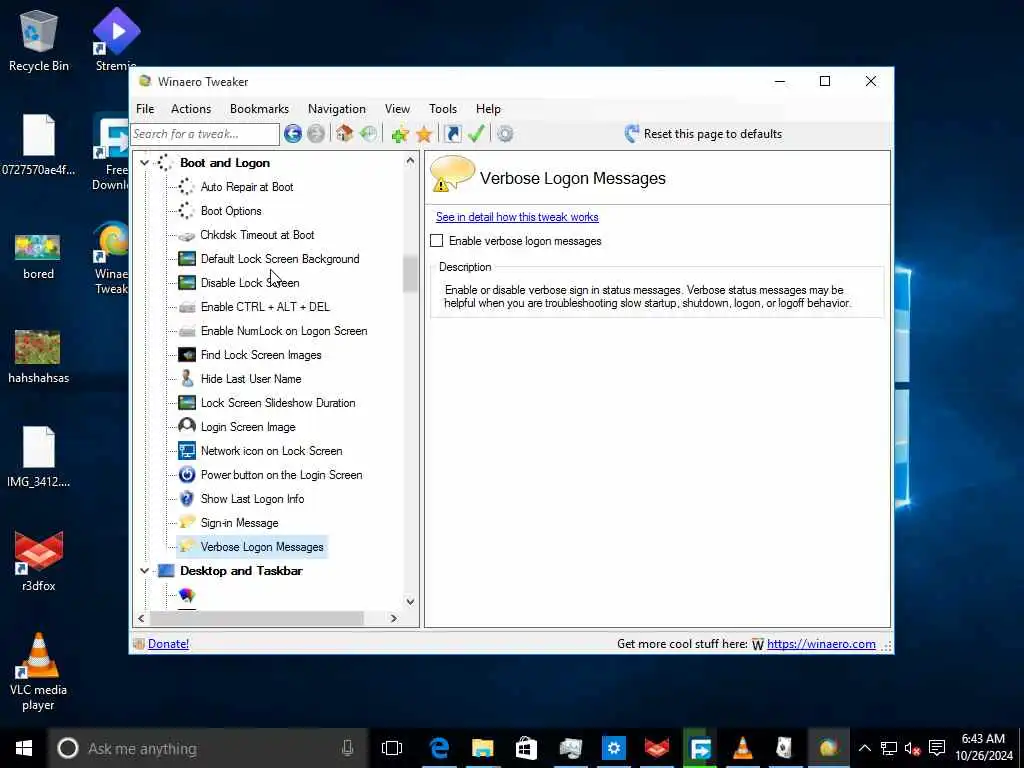Click the Sign-in Message speech bubble icon
Screen dimensions: 1024x768
point(186,522)
